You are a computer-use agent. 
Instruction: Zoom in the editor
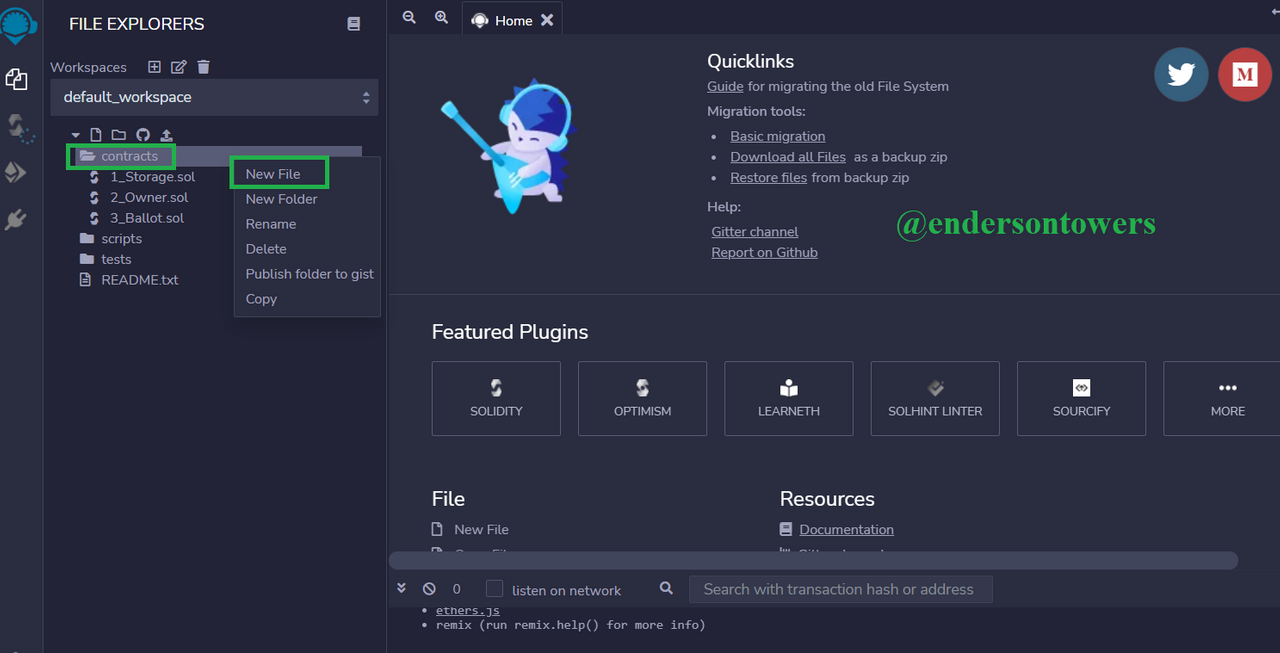tap(441, 18)
